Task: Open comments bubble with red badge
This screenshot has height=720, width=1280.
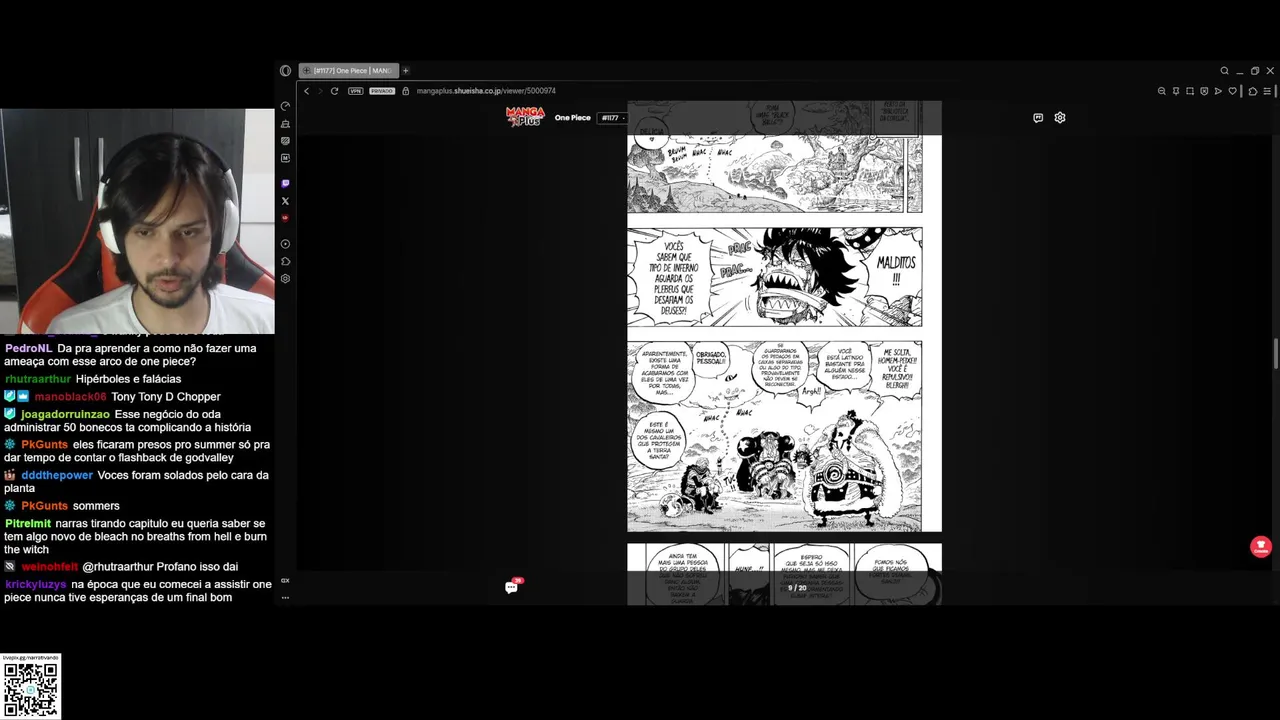Action: [513, 586]
